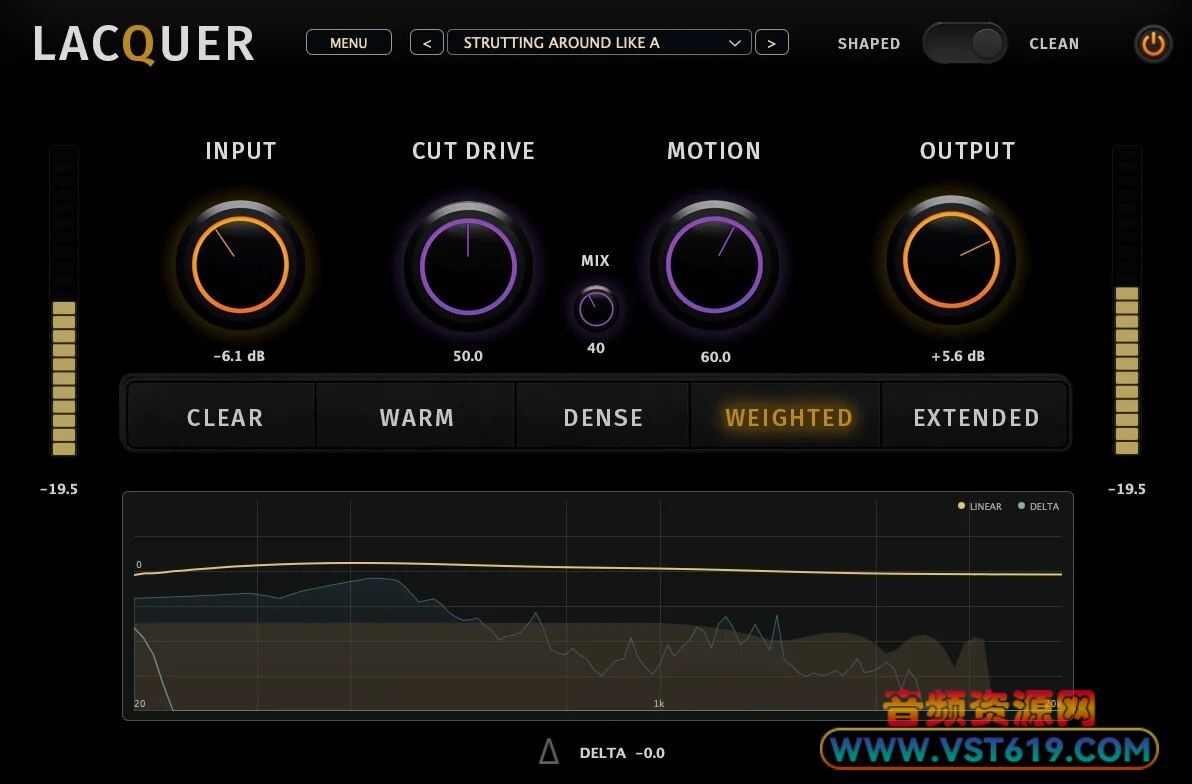Open the preset dropdown STRUTTING AROUND LIKE A
The image size is (1192, 784).
point(599,43)
